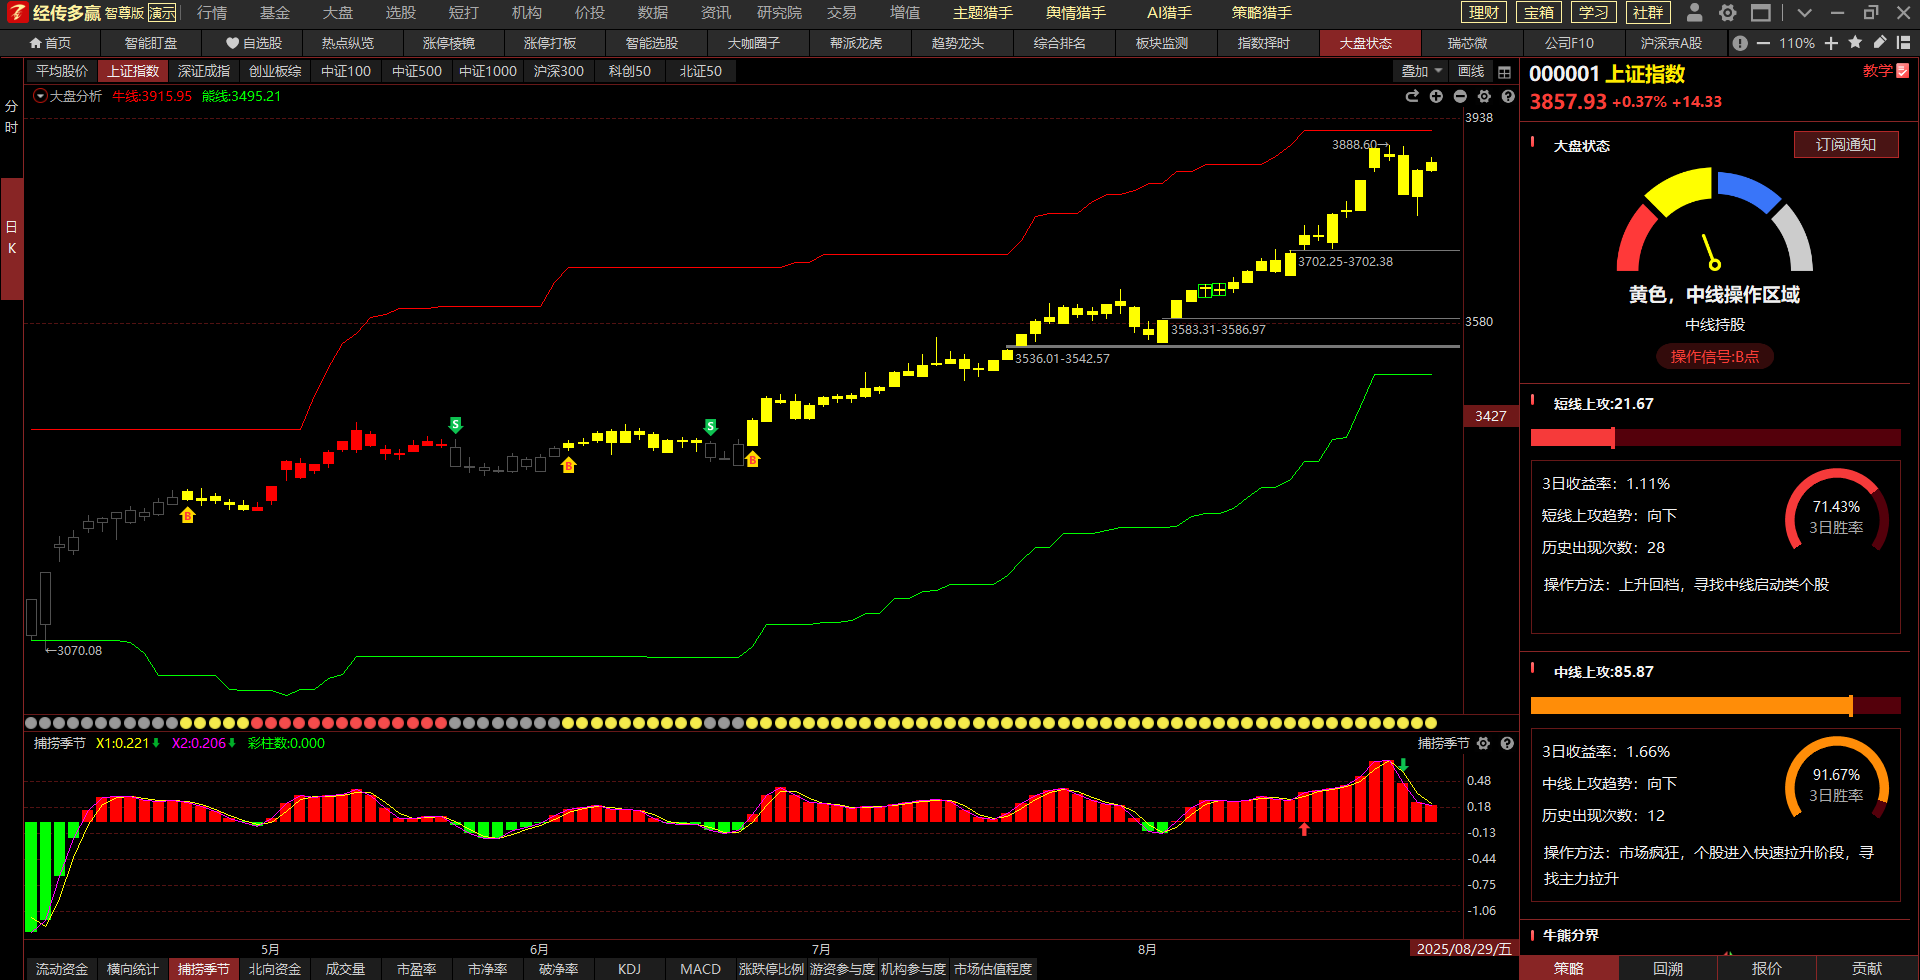The height and width of the screenshot is (980, 1920).
Task: Click the 3427 price axis label
Action: coord(1491,416)
